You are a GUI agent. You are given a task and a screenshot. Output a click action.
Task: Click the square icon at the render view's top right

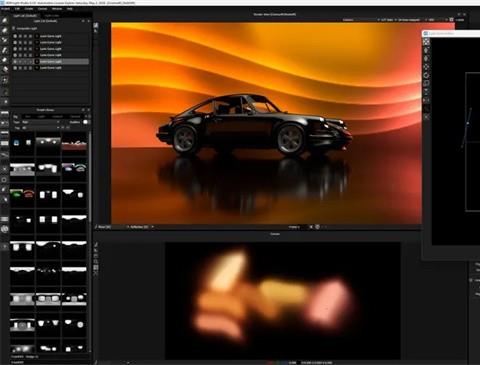tap(452, 20)
